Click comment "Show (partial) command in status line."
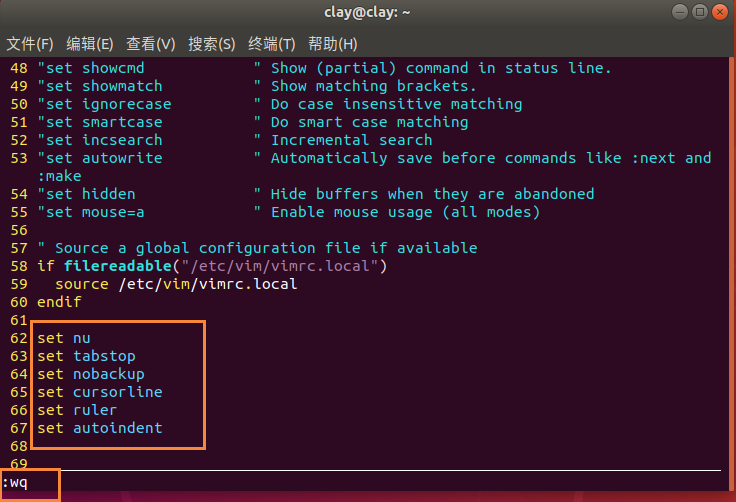736x502 pixels. [441, 68]
